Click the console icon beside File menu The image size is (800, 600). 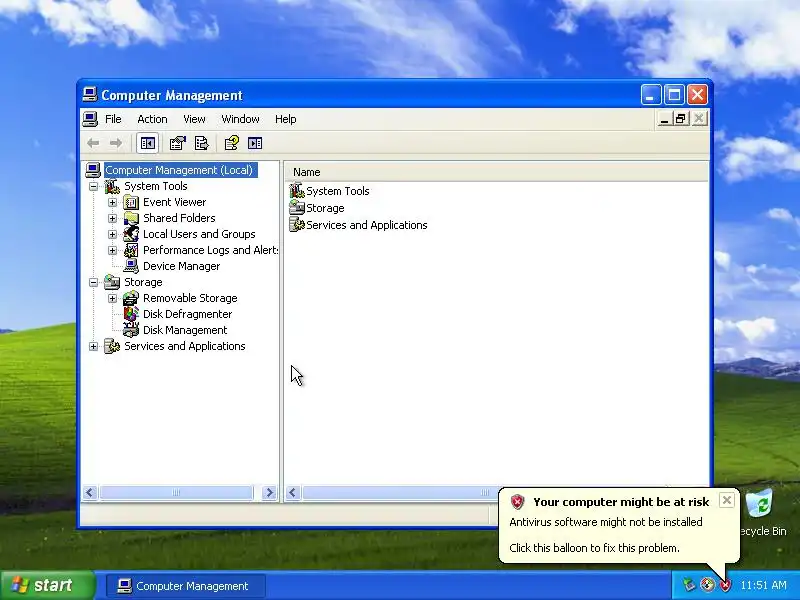pos(90,119)
